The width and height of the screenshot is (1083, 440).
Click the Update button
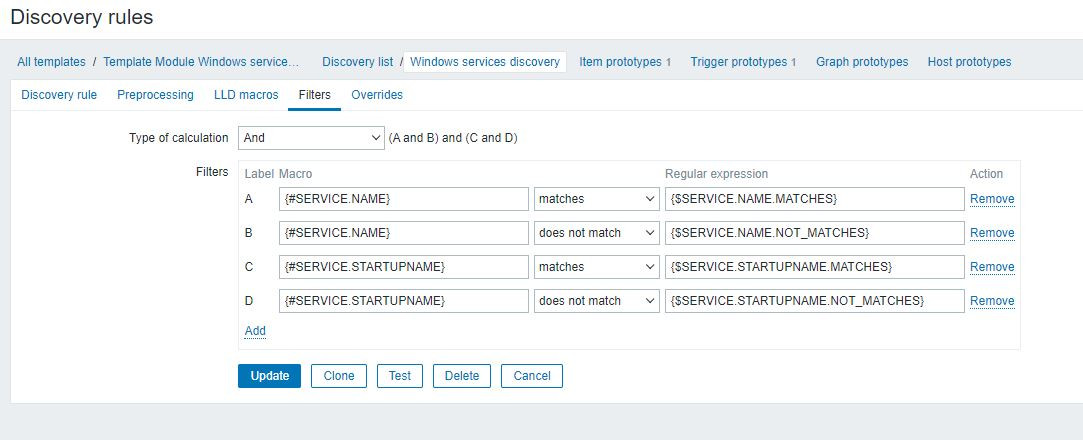pyautogui.click(x=269, y=376)
